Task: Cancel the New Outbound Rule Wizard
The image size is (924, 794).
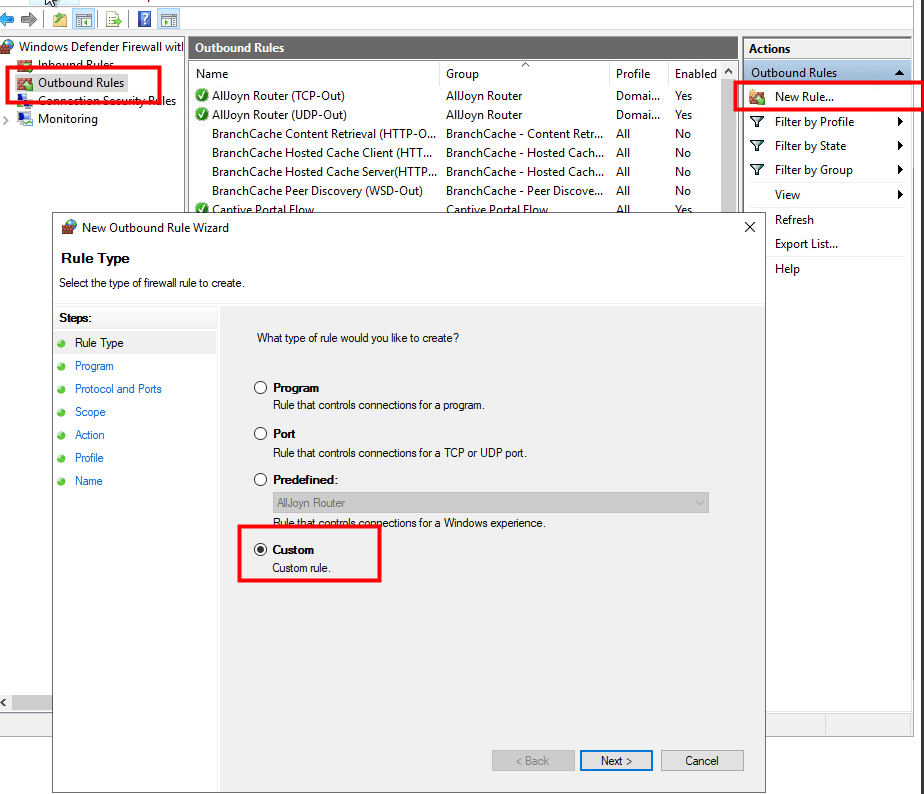Action: [x=701, y=761]
